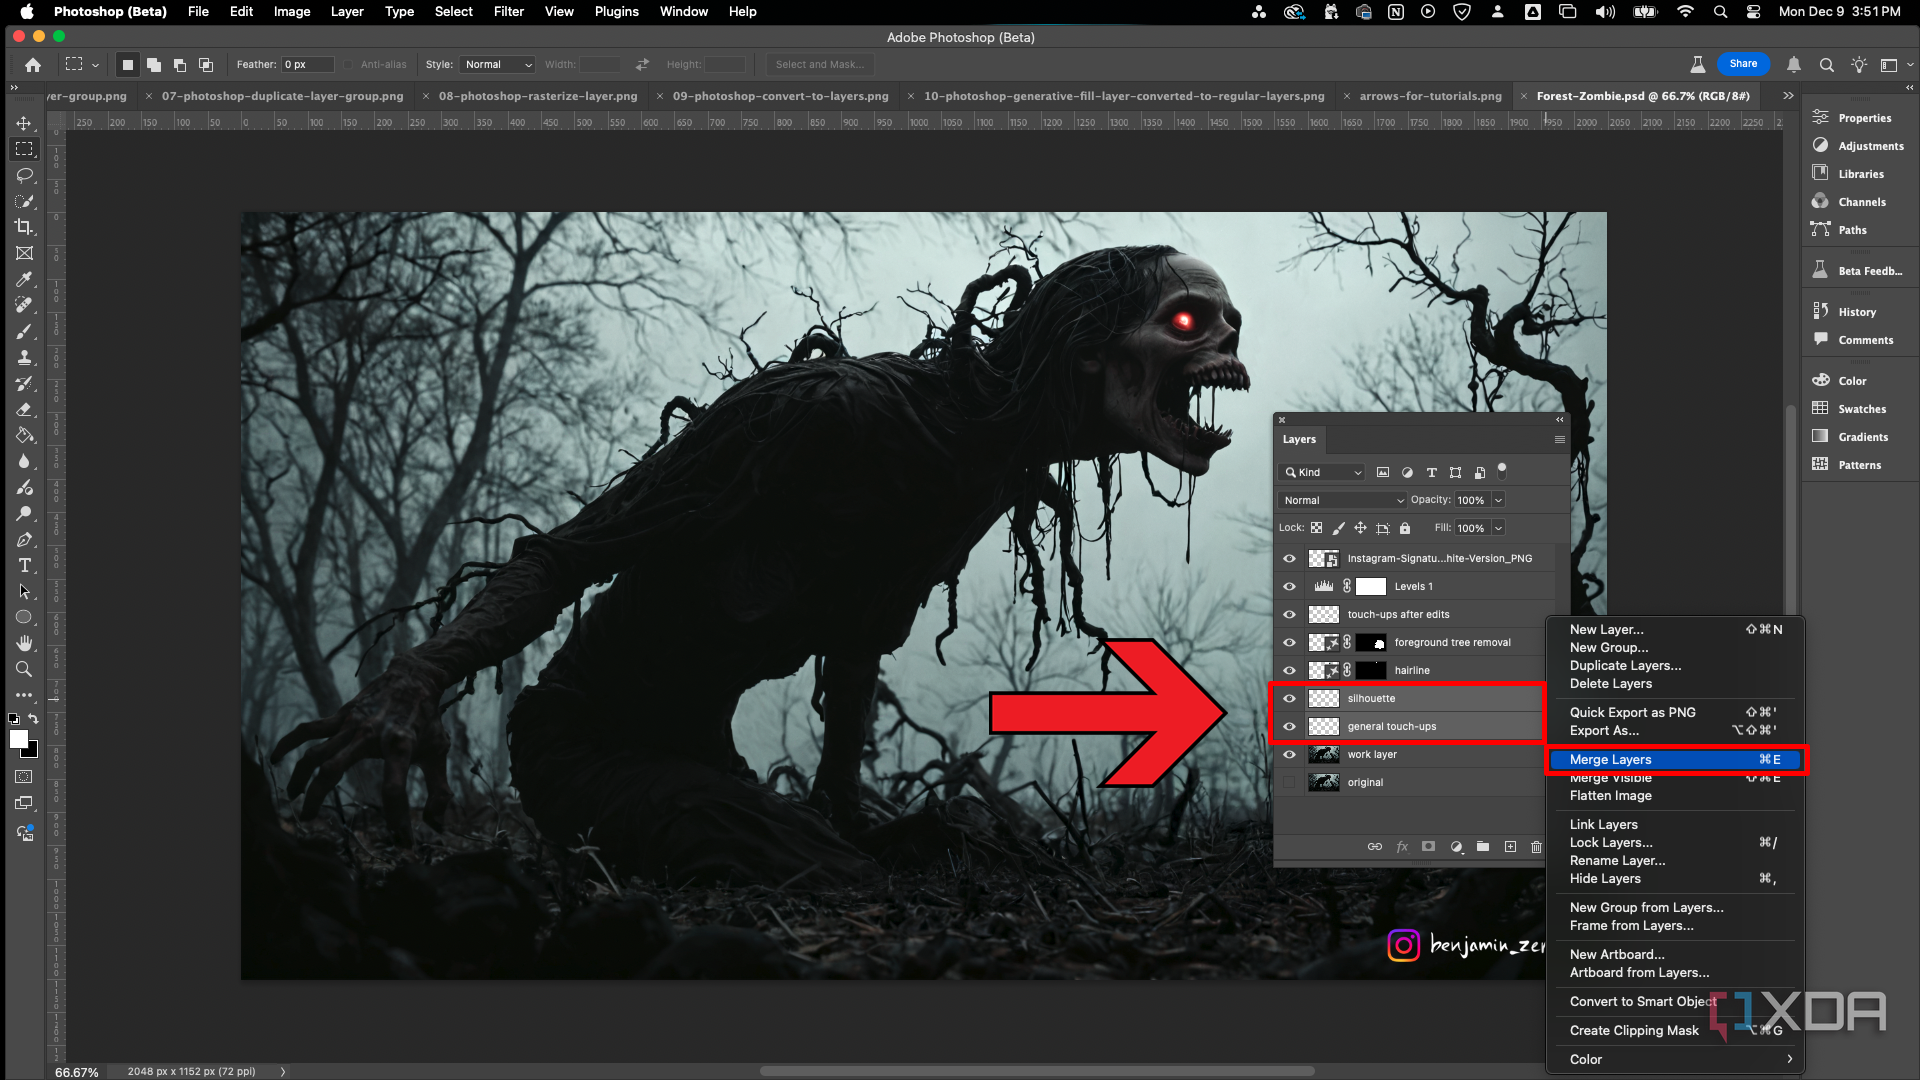This screenshot has height=1080, width=1920.
Task: Click the Home icon in options bar
Action: pyautogui.click(x=33, y=65)
